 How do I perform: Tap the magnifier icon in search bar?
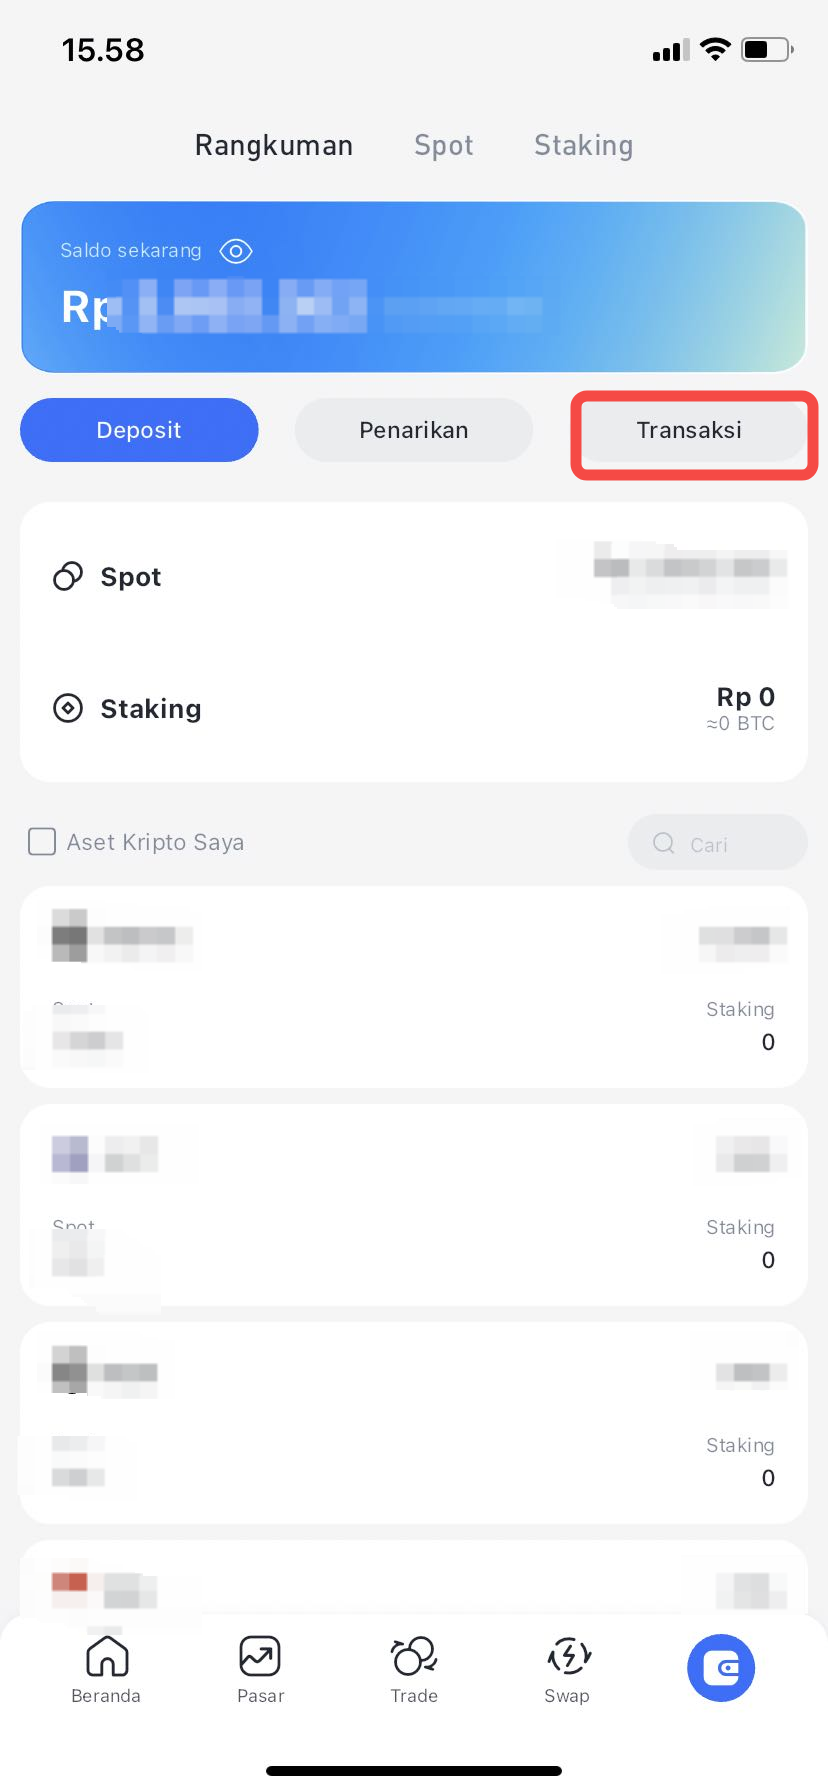pyautogui.click(x=663, y=843)
